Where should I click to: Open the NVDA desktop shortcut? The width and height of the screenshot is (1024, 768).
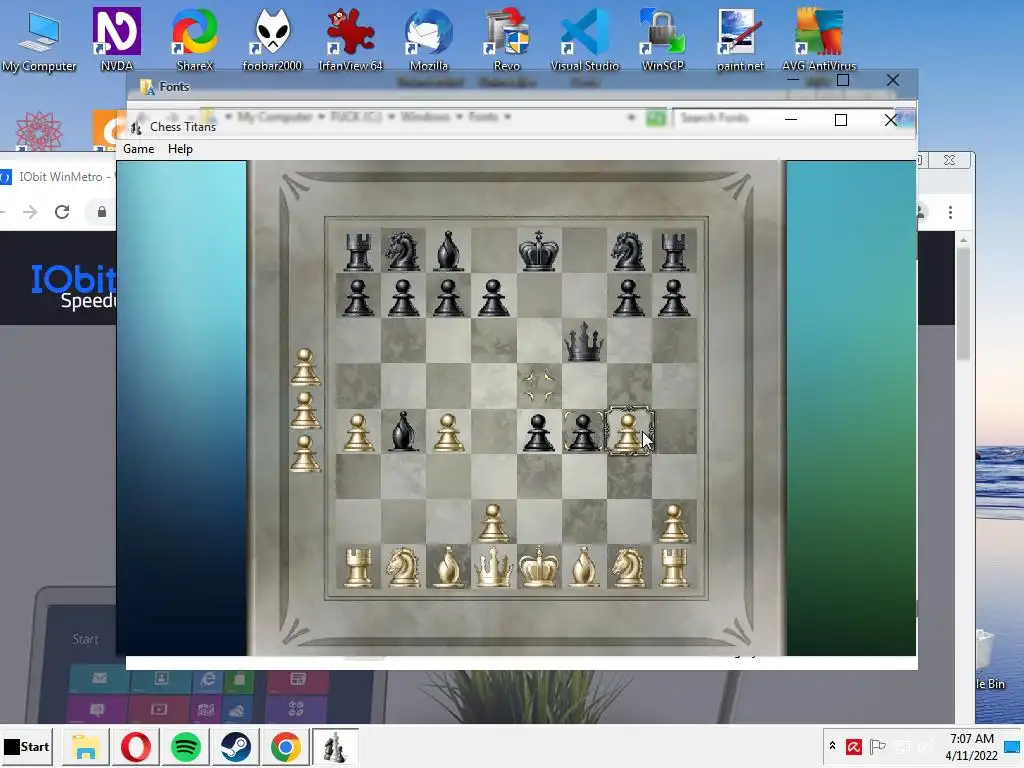(x=116, y=40)
